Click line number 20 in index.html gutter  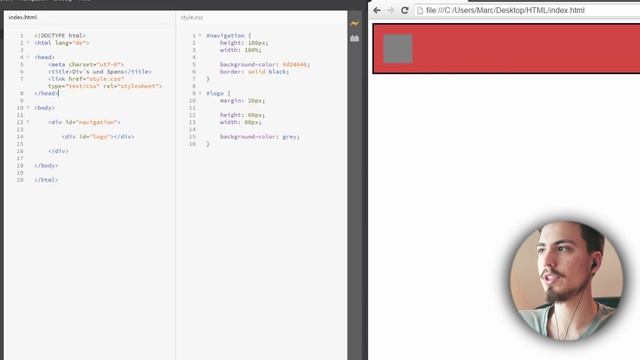[20, 180]
